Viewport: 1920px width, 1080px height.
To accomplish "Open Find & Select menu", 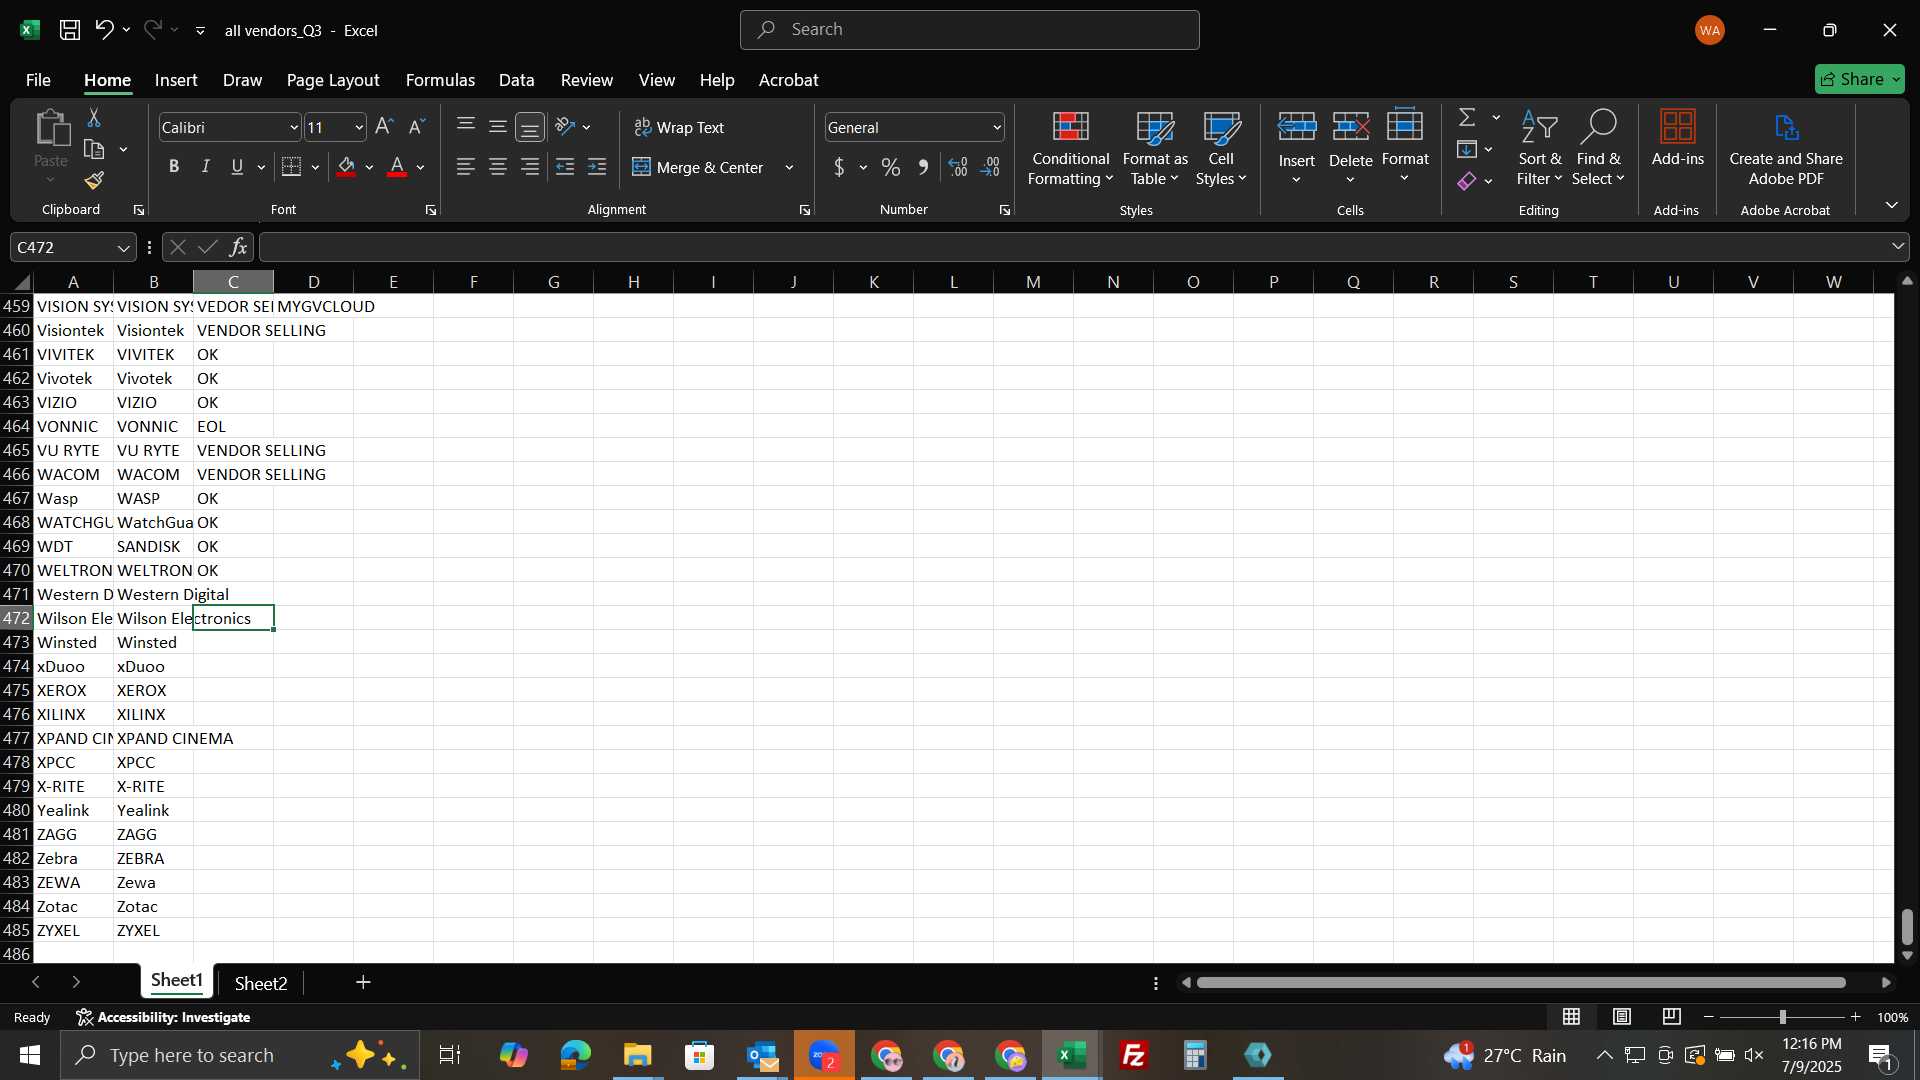I will pyautogui.click(x=1598, y=148).
